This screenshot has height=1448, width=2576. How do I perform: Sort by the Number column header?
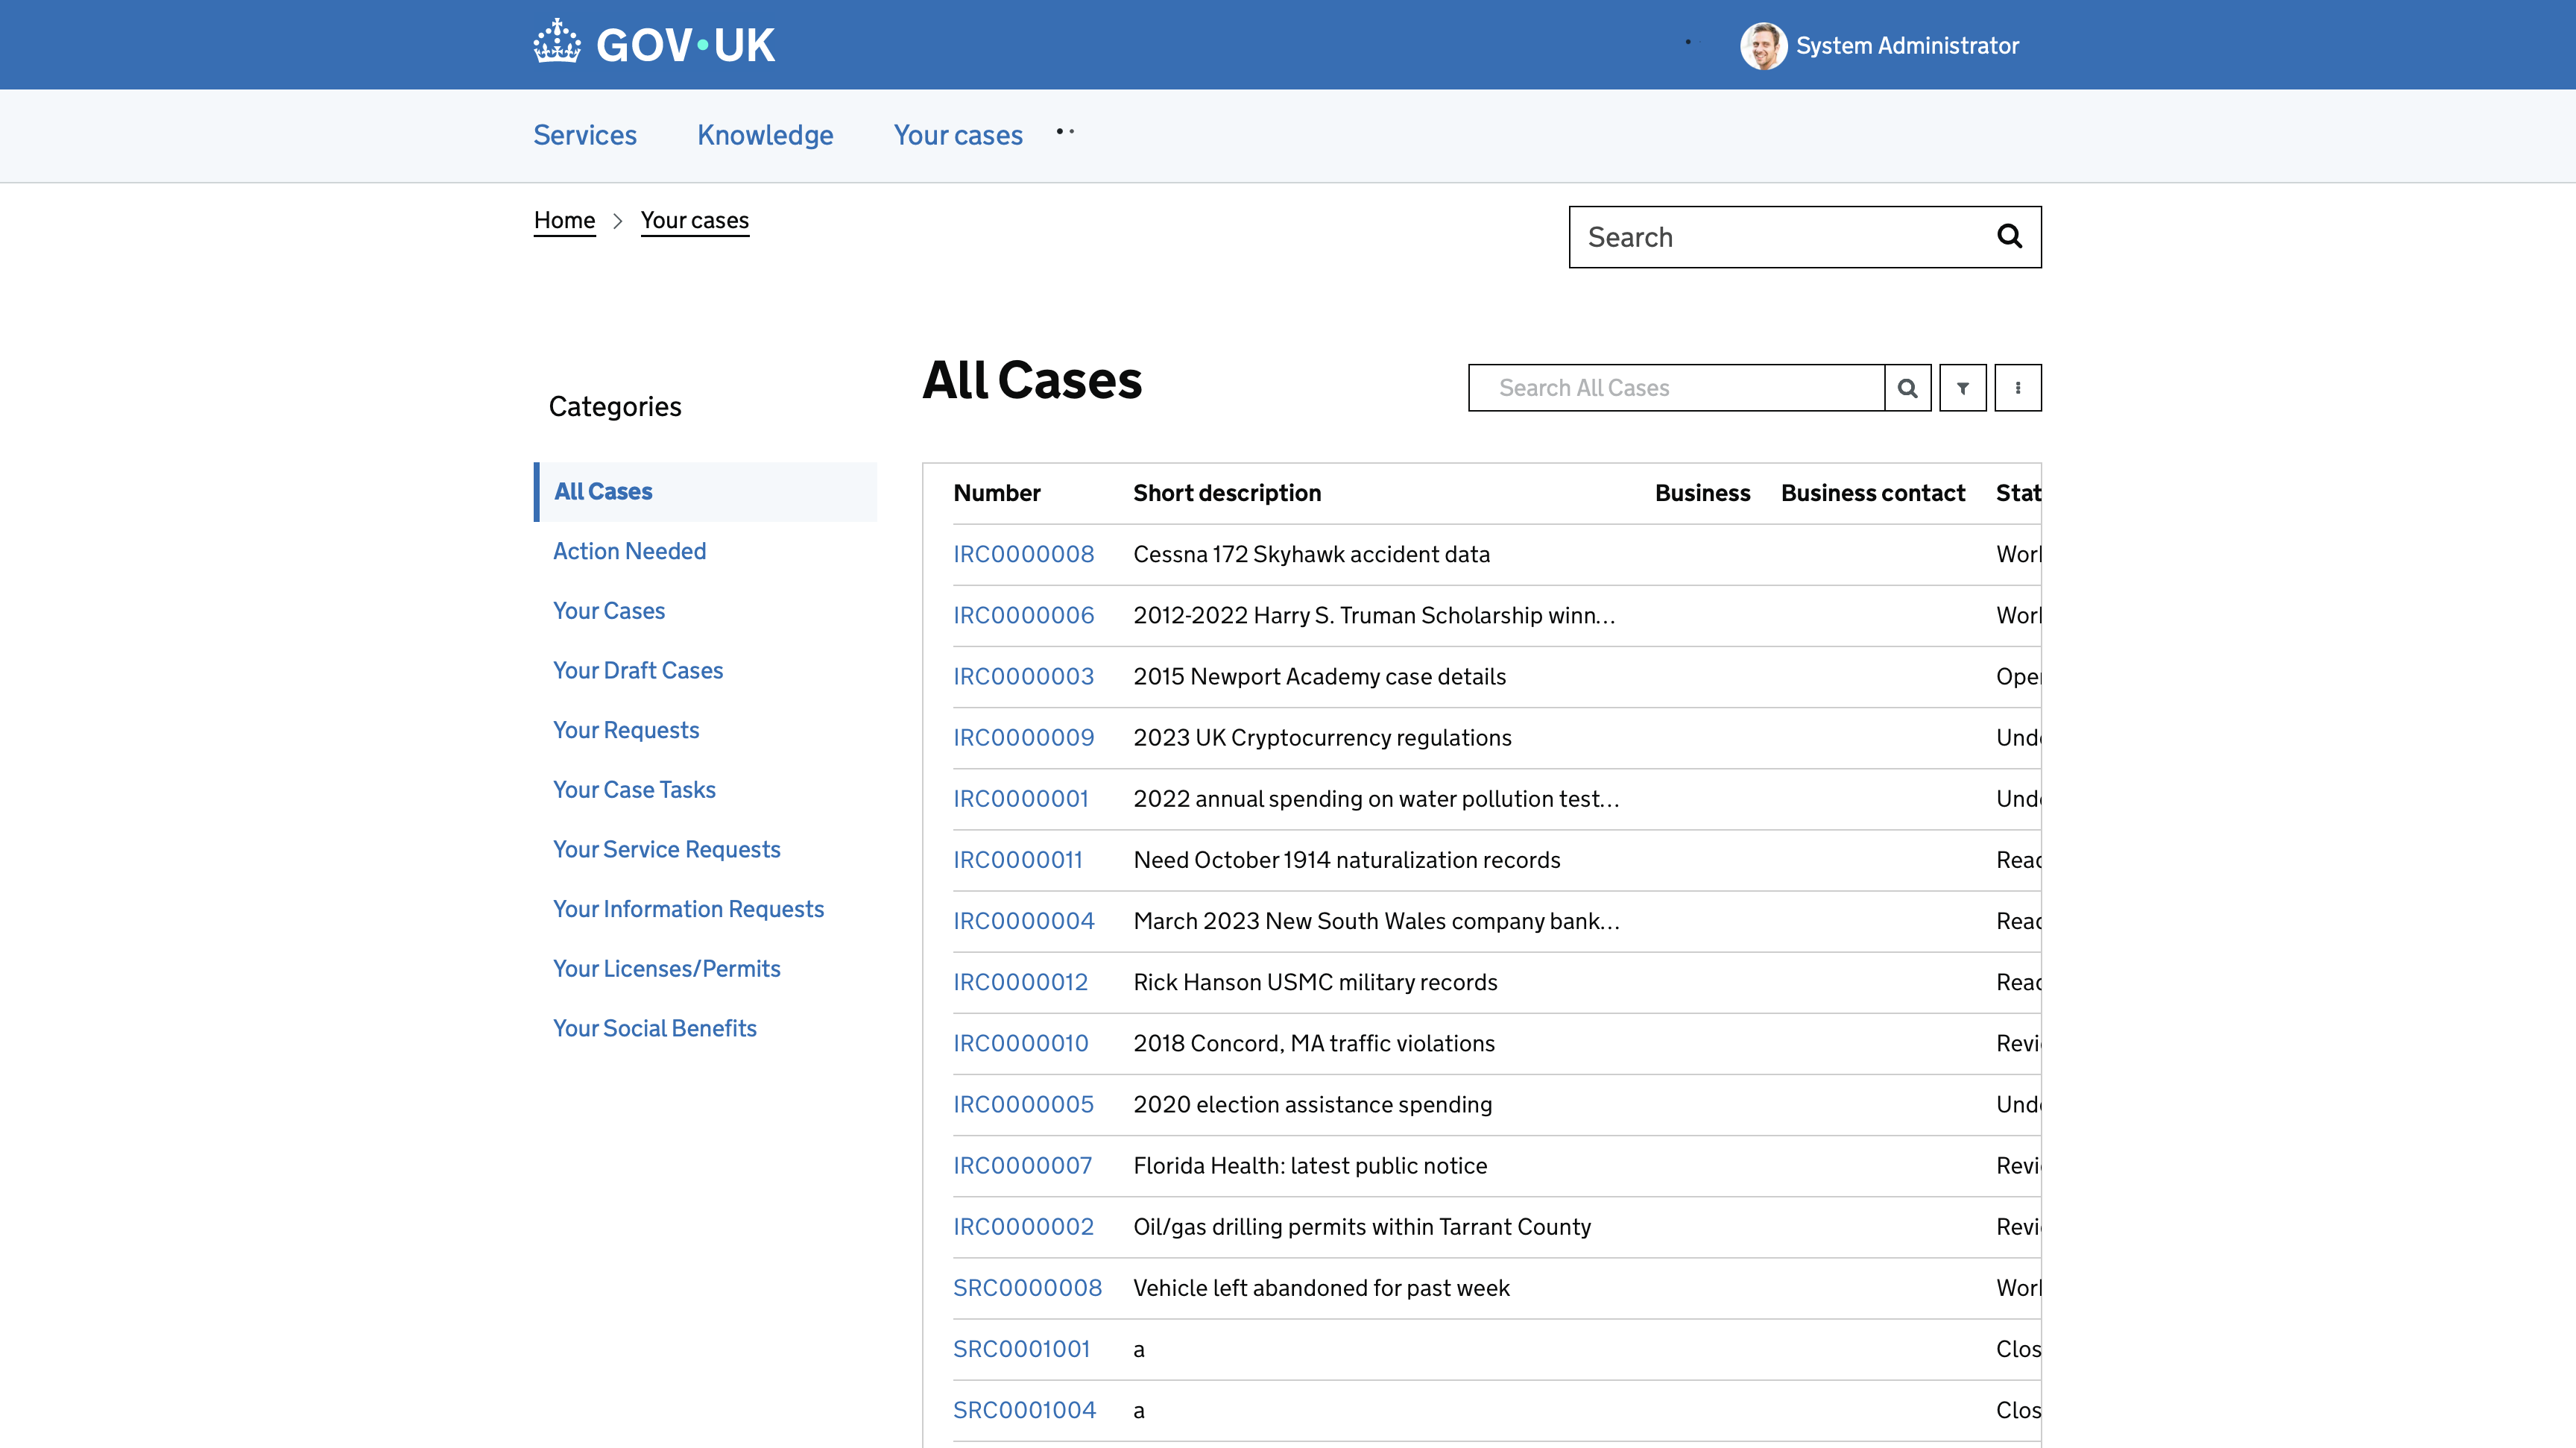click(x=996, y=493)
